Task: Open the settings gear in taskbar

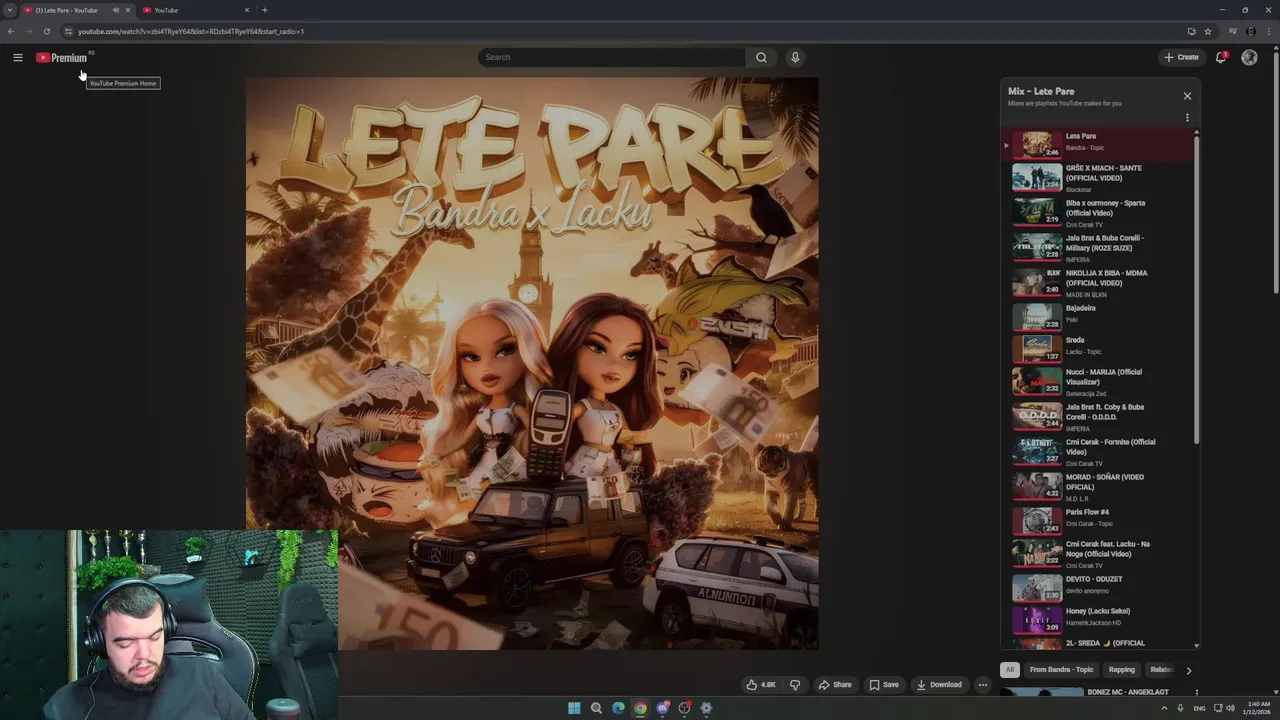Action: [x=706, y=708]
